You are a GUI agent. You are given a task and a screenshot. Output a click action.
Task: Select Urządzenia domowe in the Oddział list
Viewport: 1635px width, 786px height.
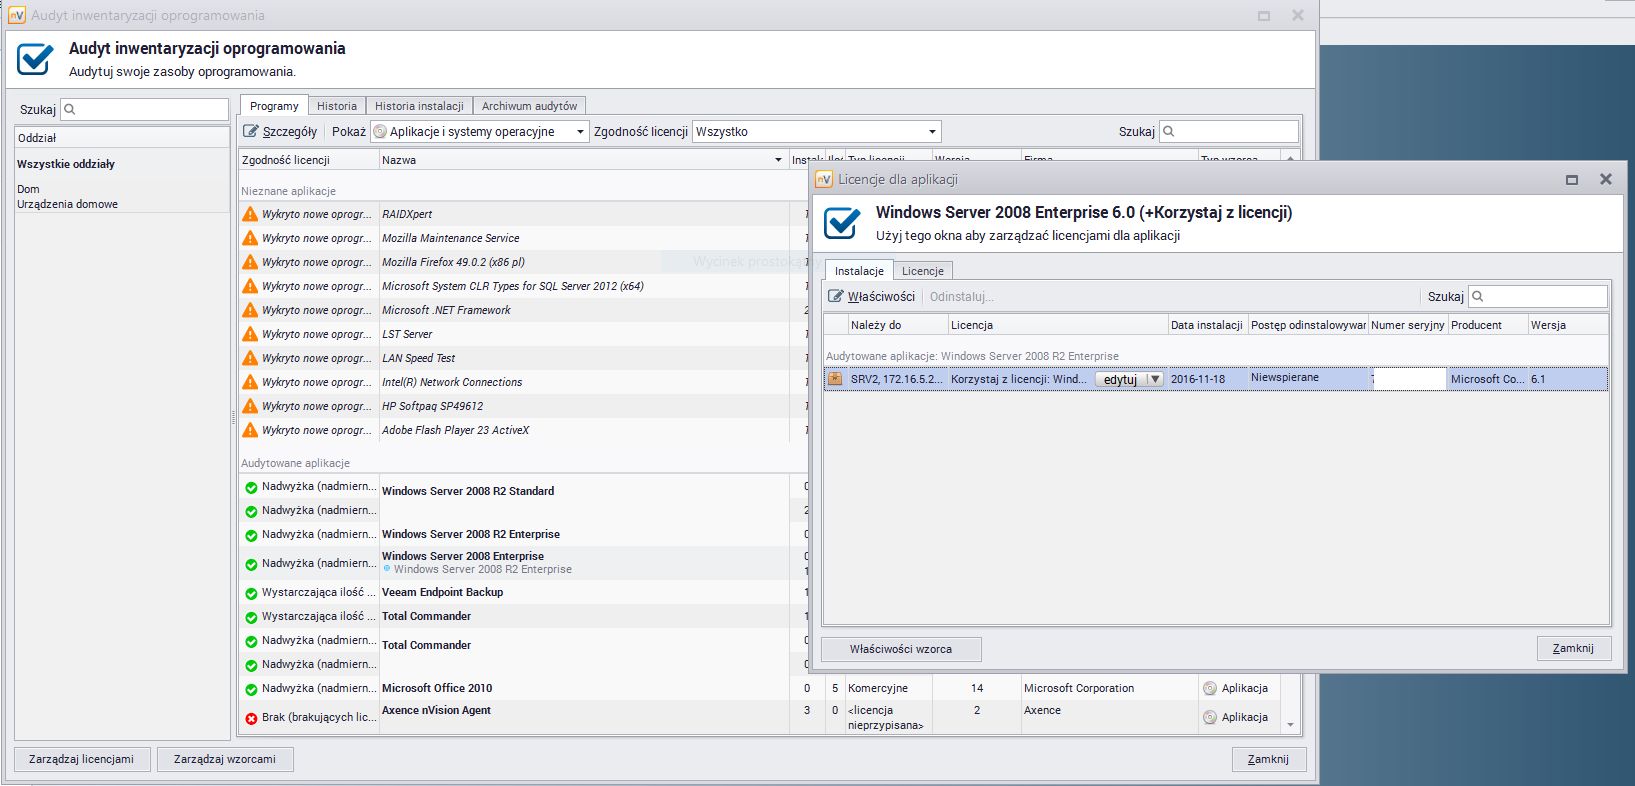pos(67,204)
